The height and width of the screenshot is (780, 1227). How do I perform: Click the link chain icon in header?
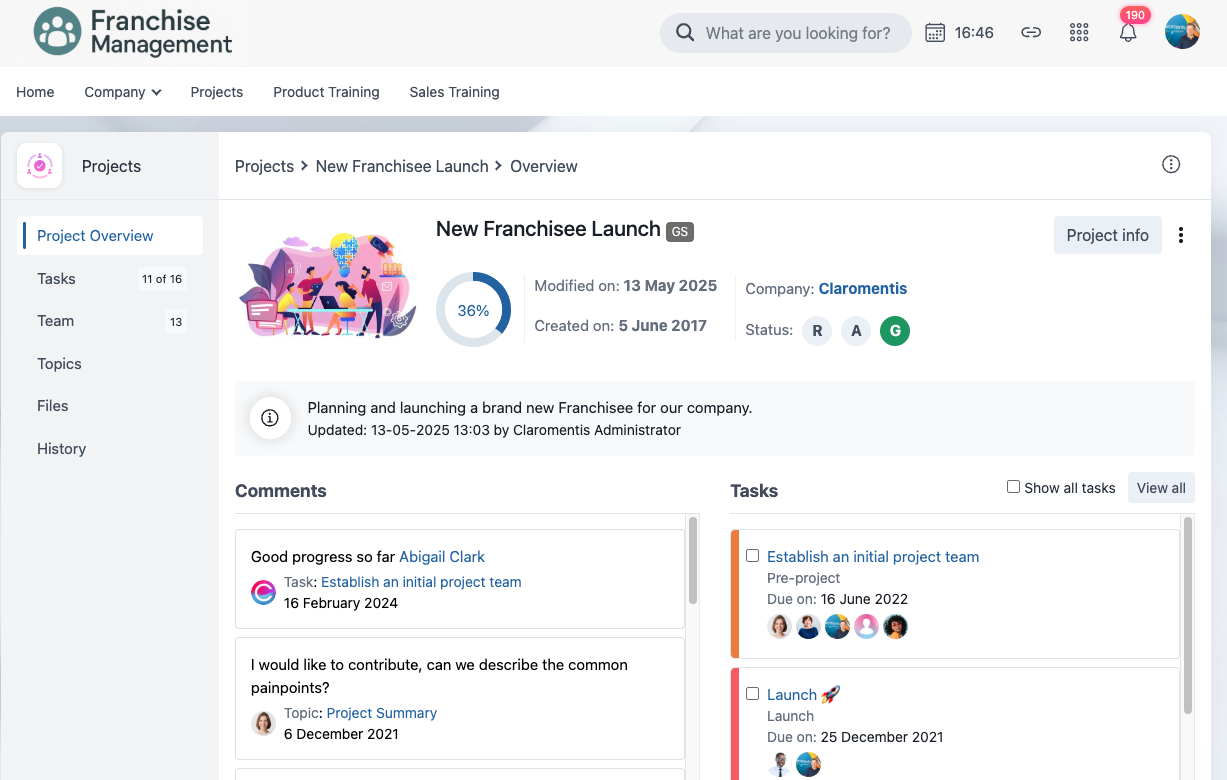[x=1031, y=33]
